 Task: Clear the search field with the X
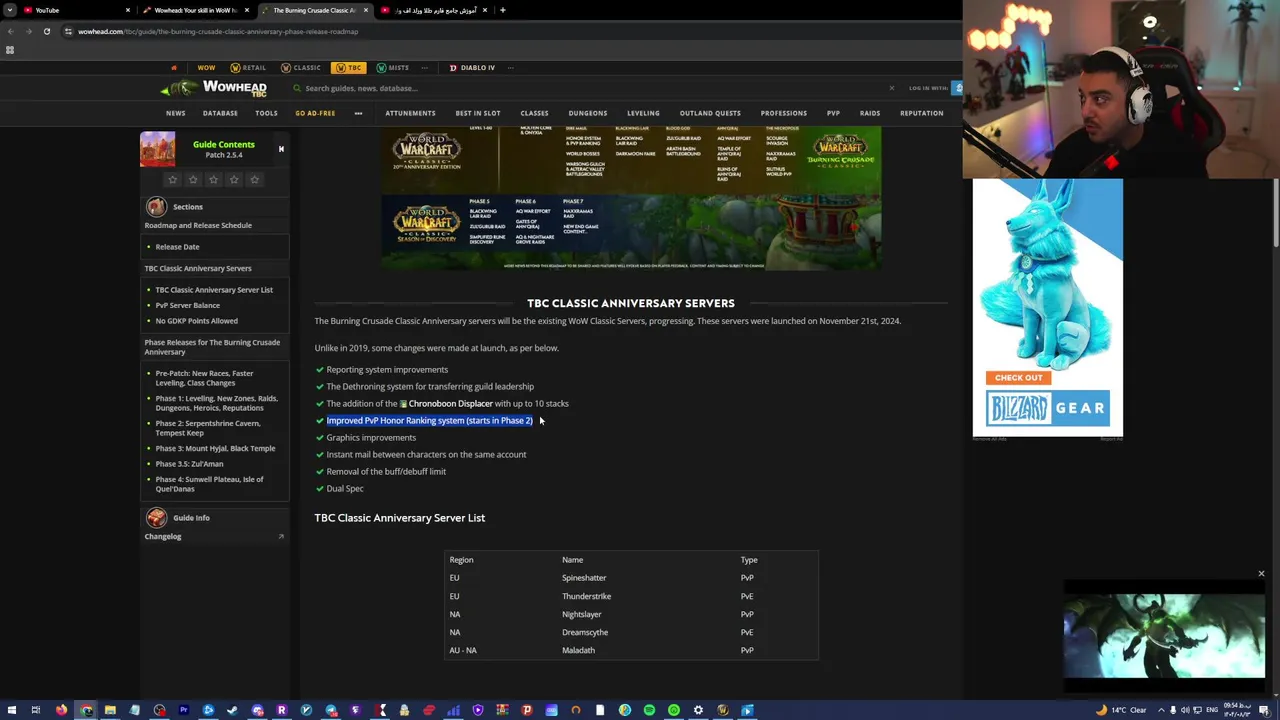[x=891, y=88]
